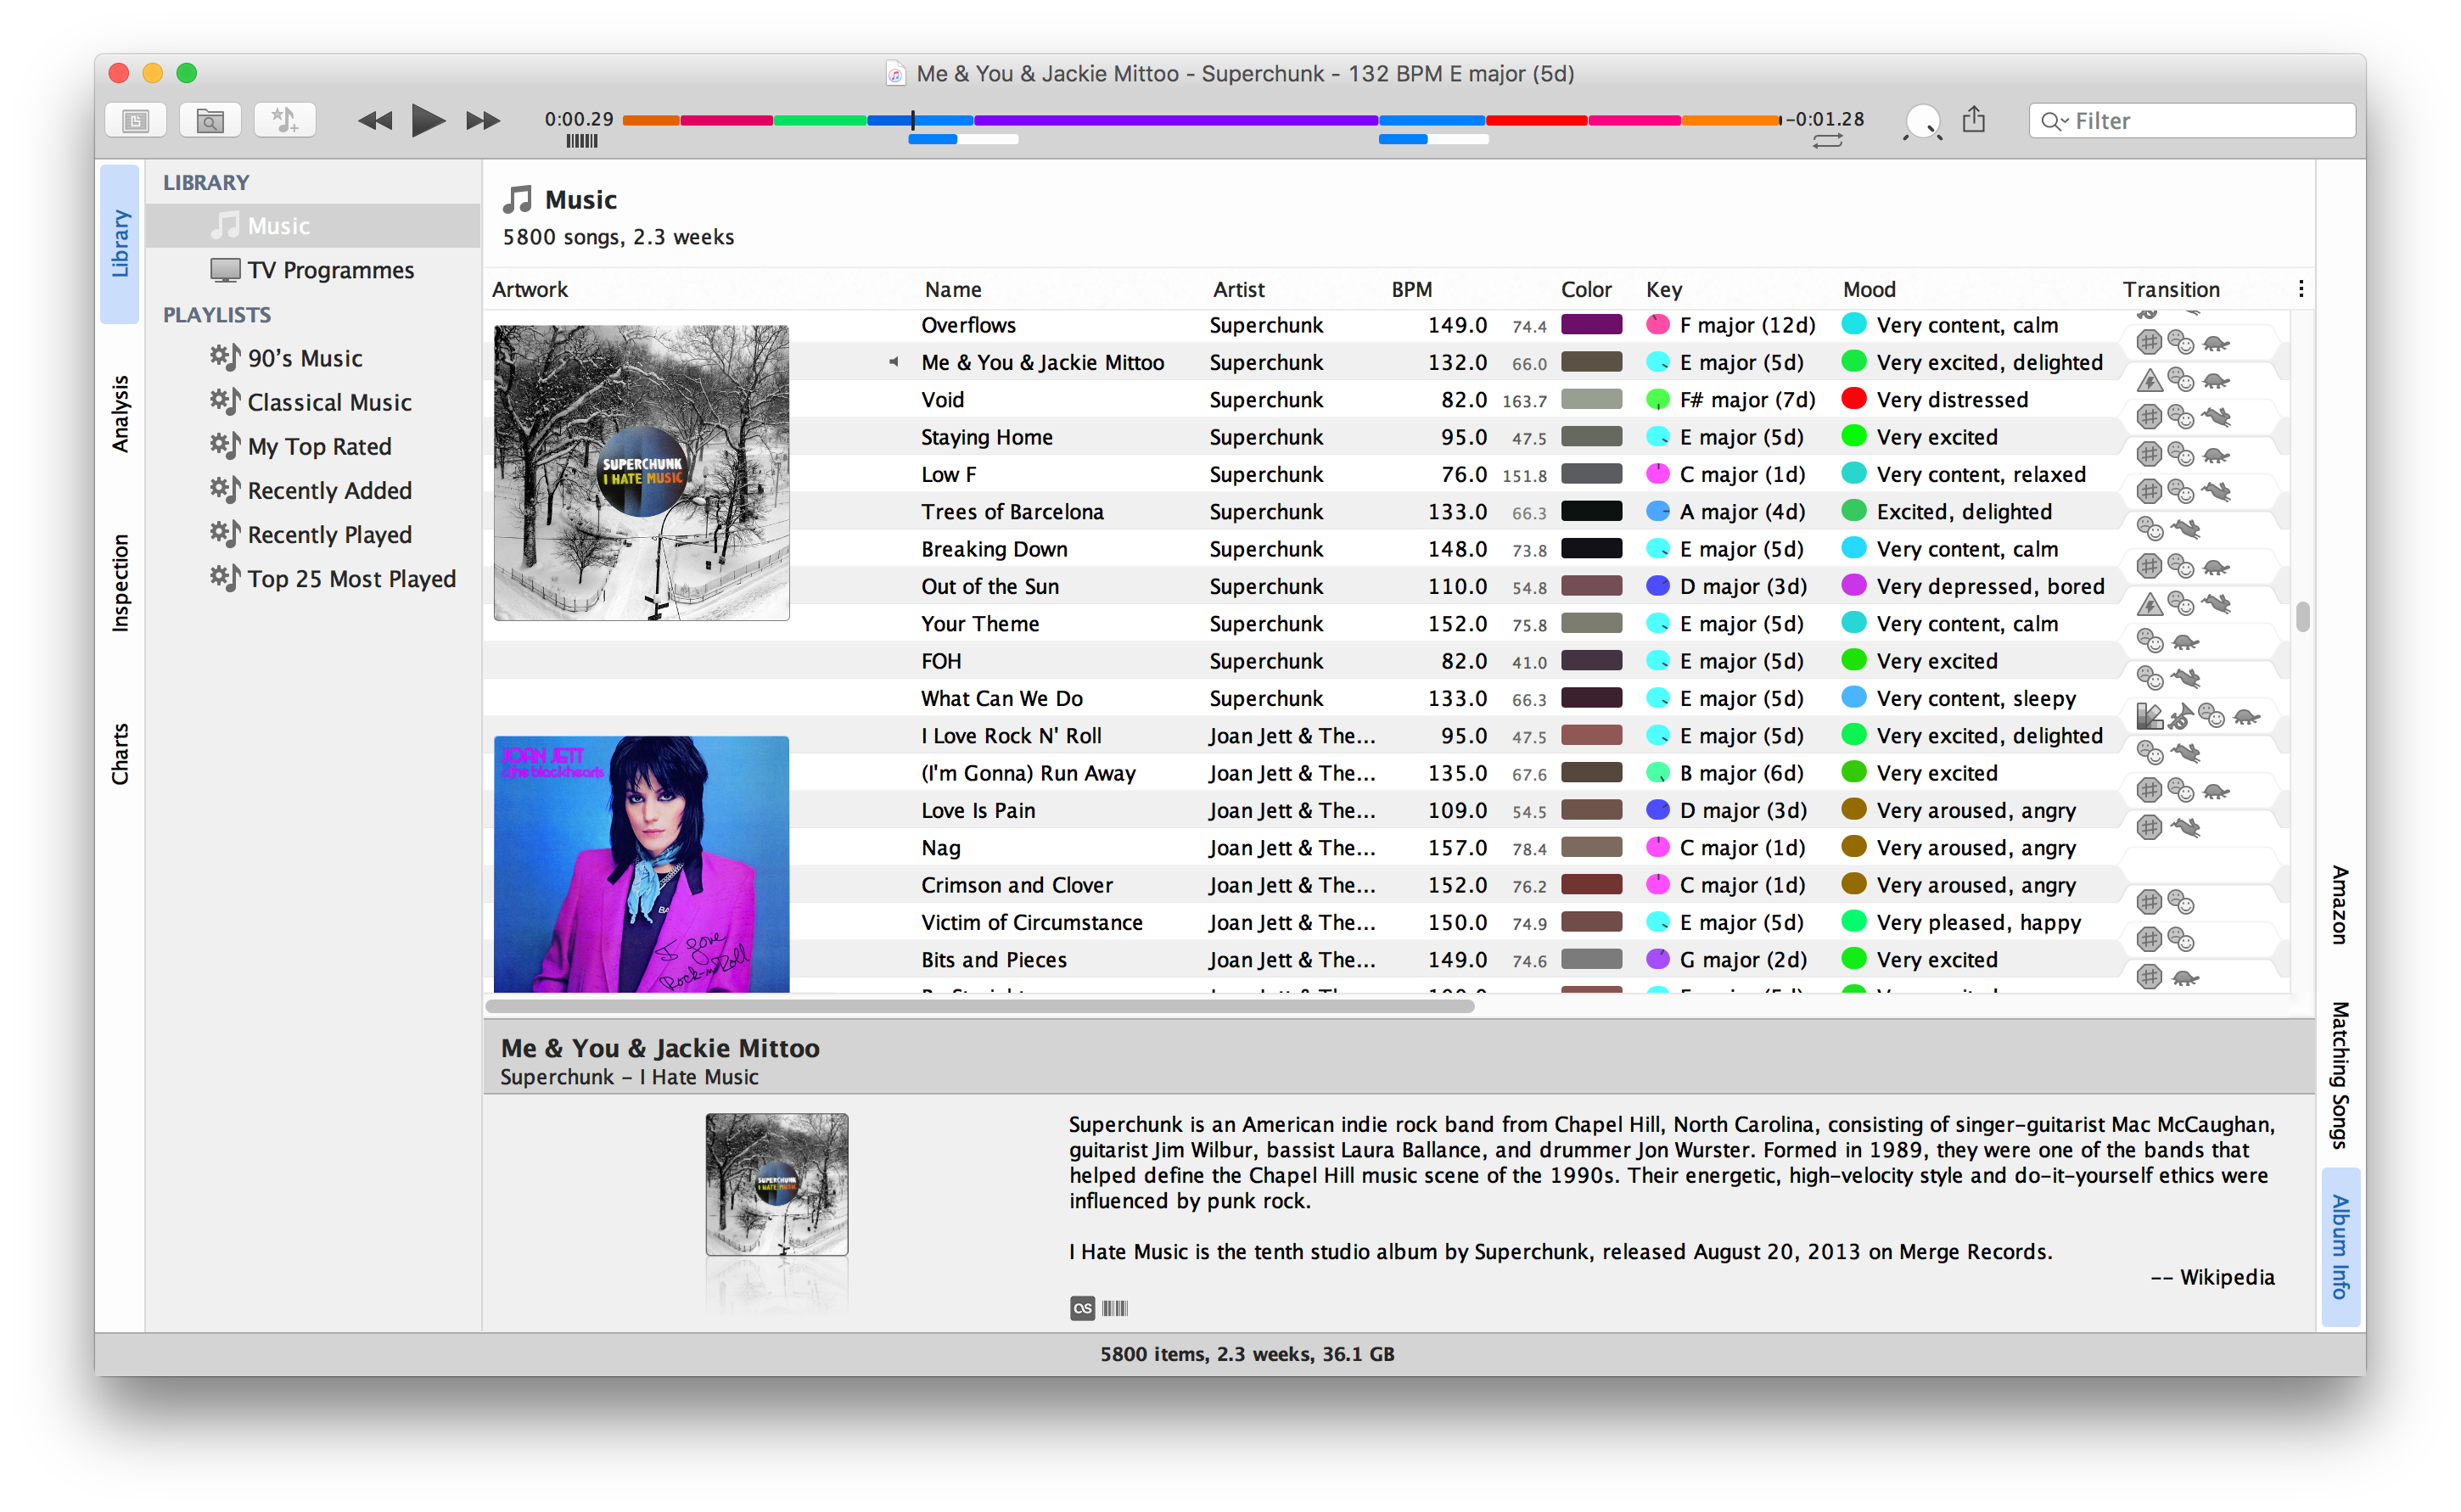Sort by the Mood column header
Viewport: 2461px width, 1512px height.
1868,290
